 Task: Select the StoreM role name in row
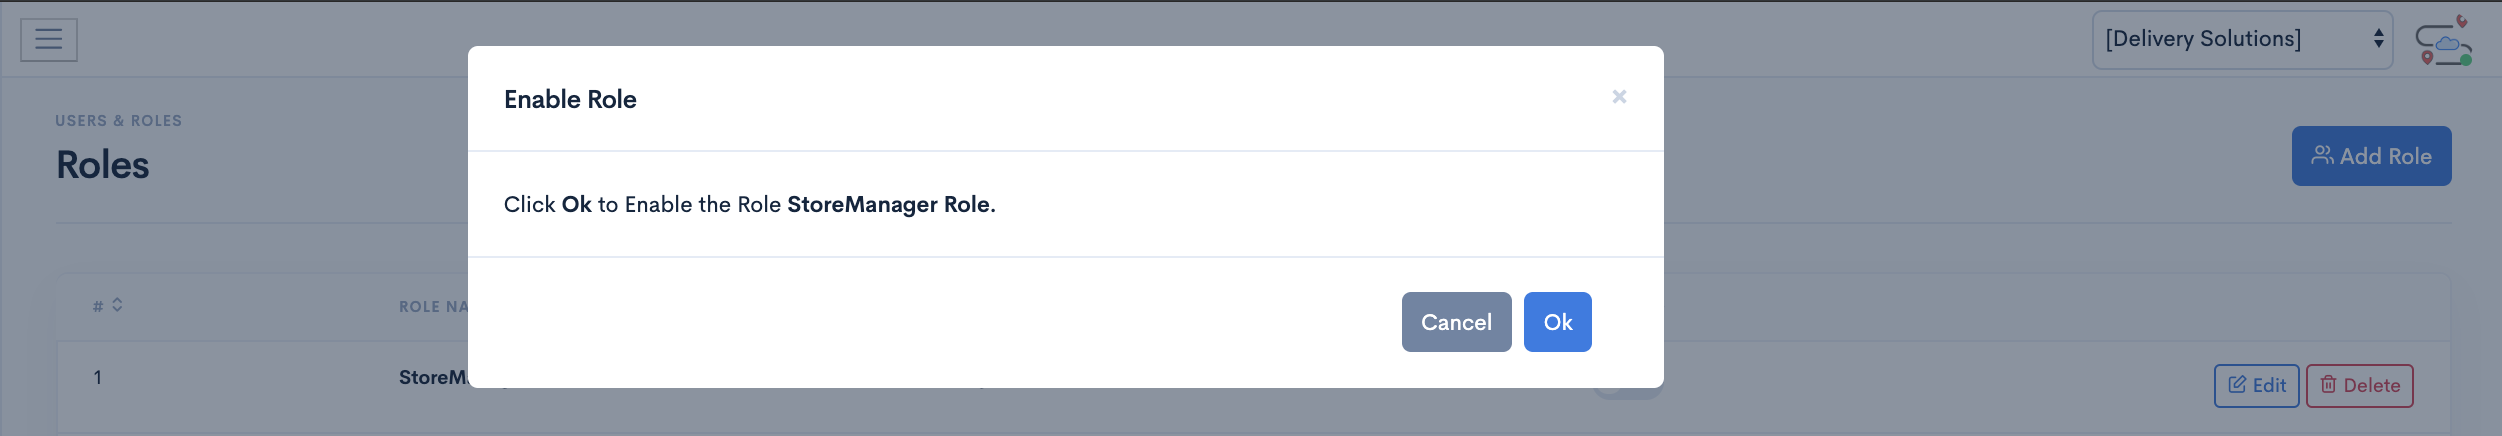(x=433, y=377)
